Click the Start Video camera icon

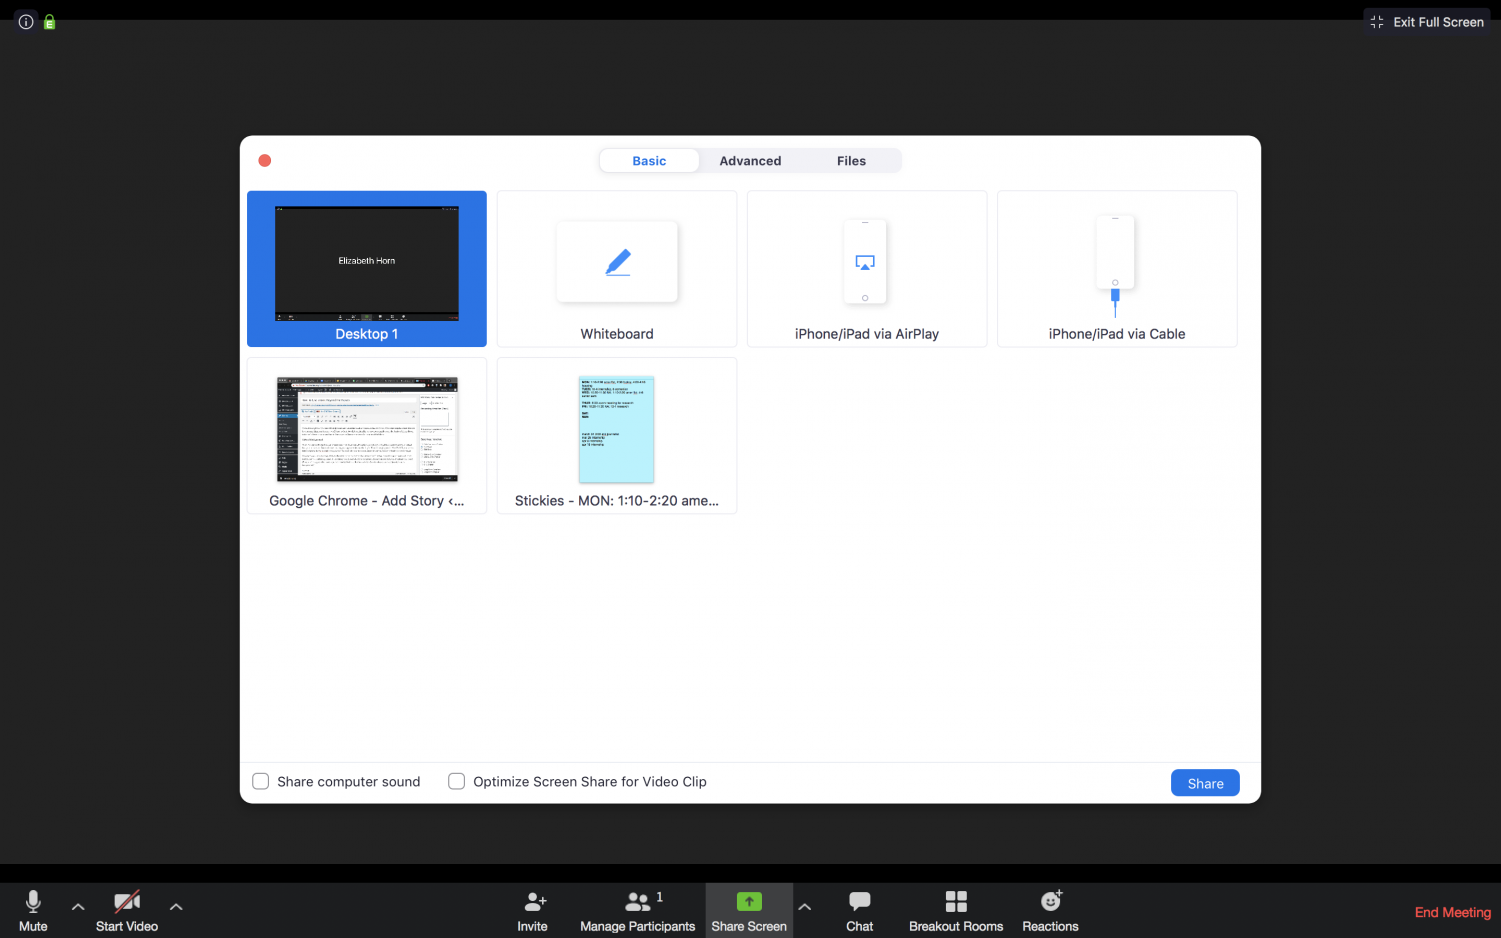click(127, 902)
